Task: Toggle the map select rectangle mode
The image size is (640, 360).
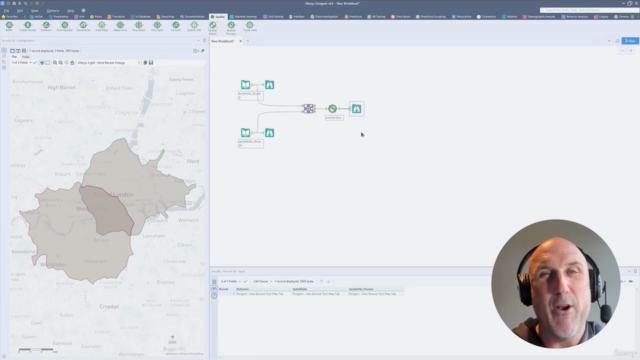Action: tap(47, 63)
